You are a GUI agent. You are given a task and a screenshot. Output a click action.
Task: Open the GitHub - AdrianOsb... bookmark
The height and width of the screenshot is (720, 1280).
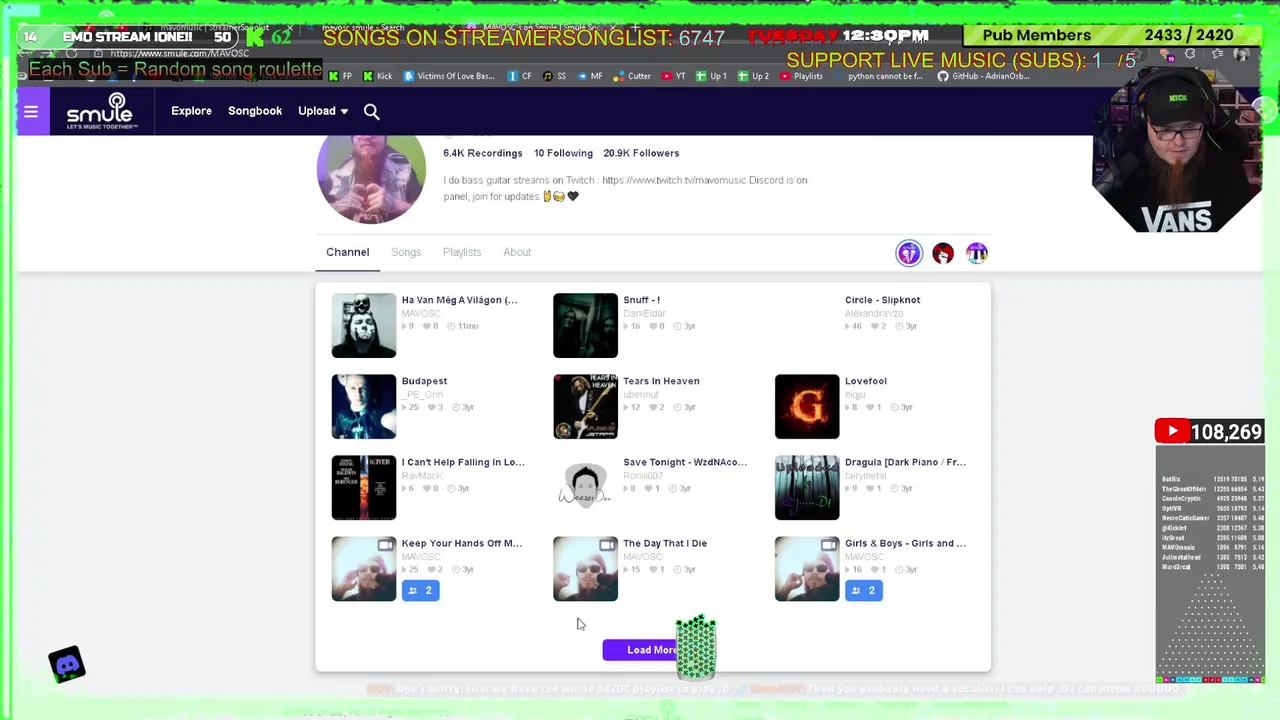pos(983,76)
